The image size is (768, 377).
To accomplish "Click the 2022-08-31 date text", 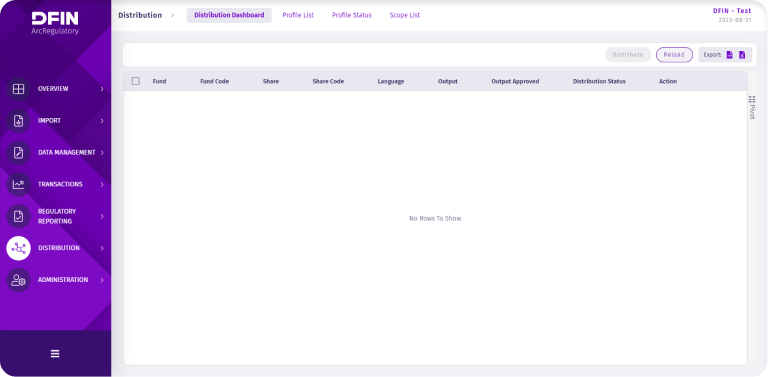I will pyautogui.click(x=735, y=20).
